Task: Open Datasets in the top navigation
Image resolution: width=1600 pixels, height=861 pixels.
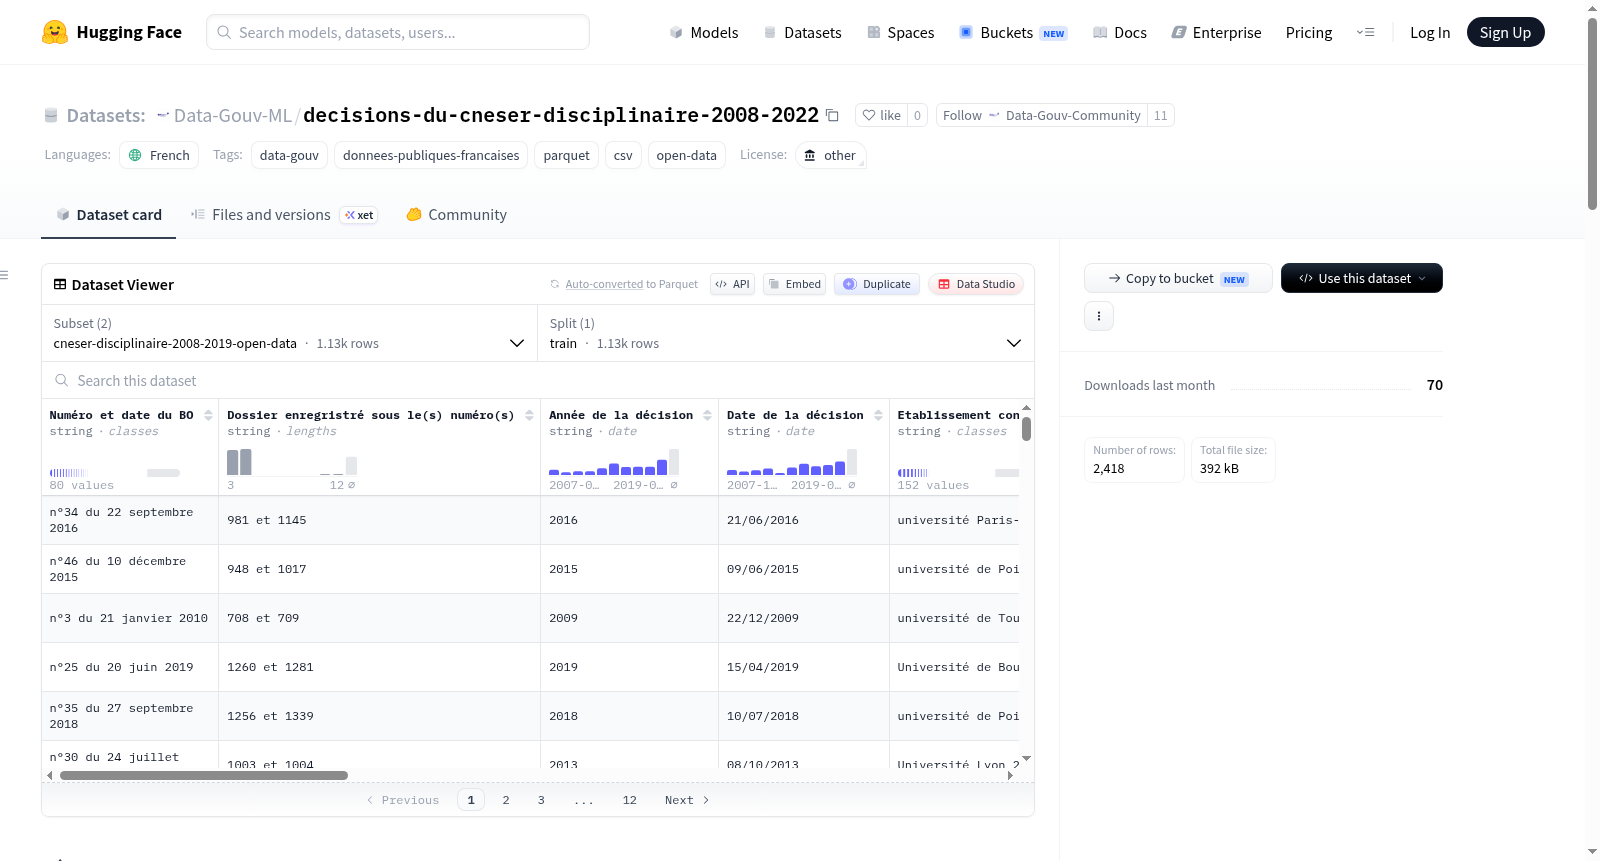Action: tap(802, 32)
